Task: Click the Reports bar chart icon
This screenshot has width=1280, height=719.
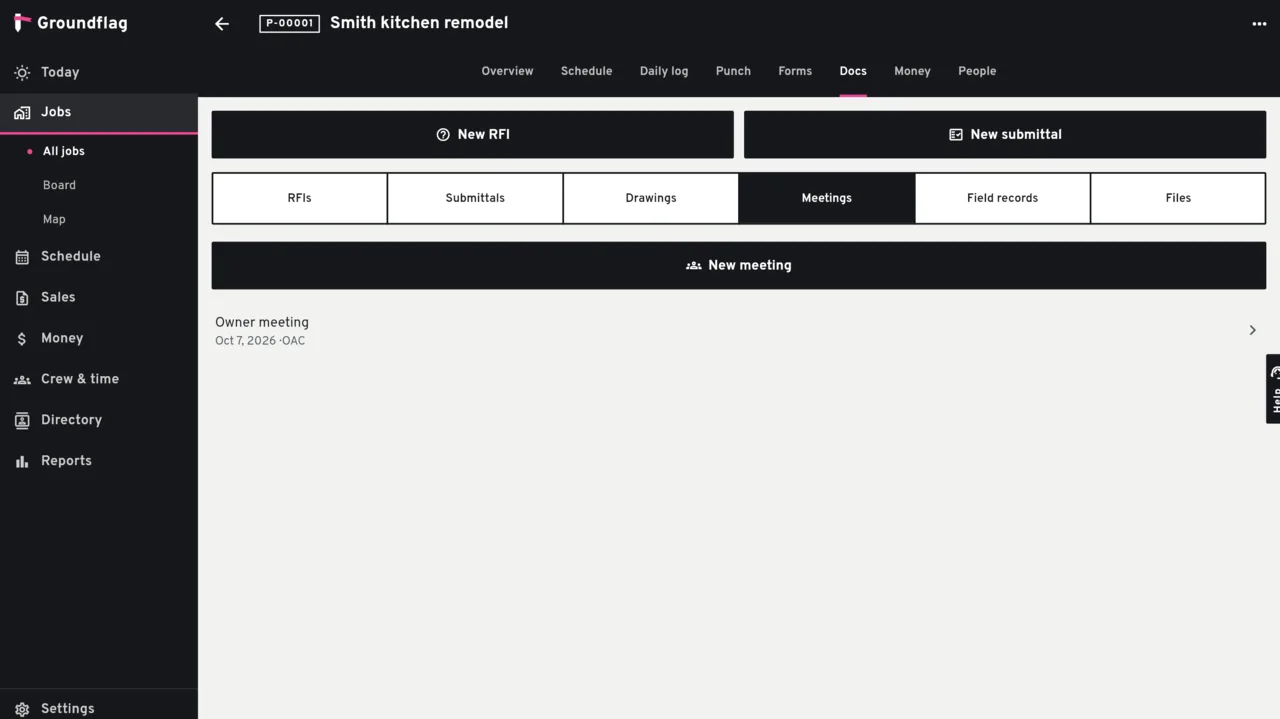Action: pos(22,462)
